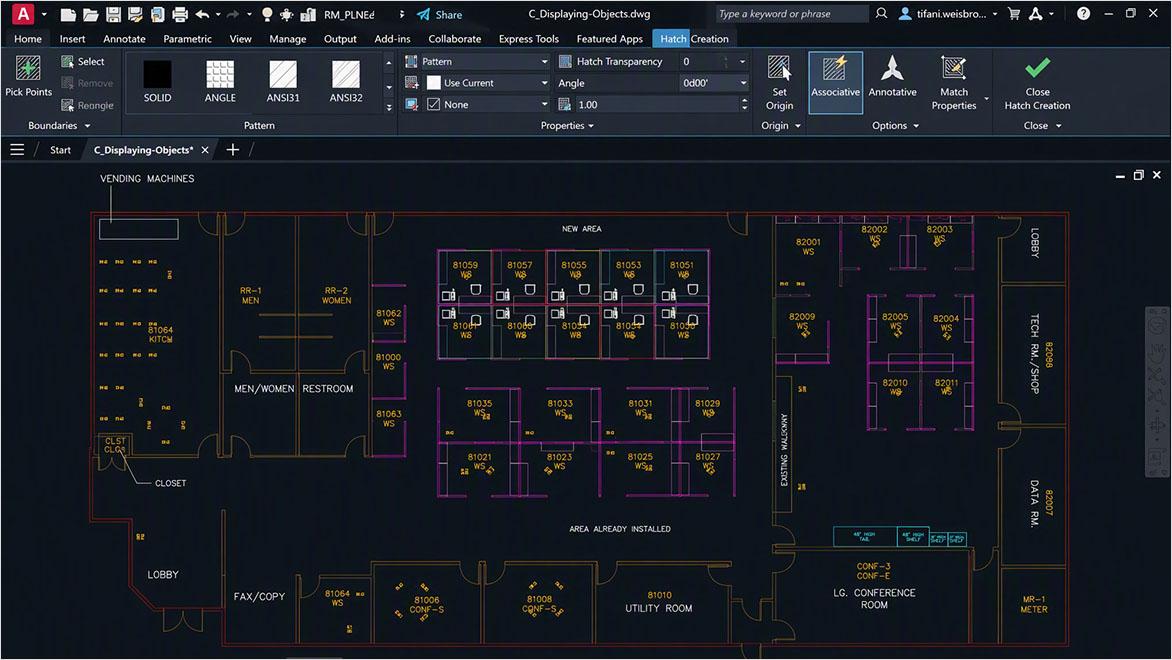Save the drawing with the floppy icon
This screenshot has height=660, width=1172.
coord(113,14)
